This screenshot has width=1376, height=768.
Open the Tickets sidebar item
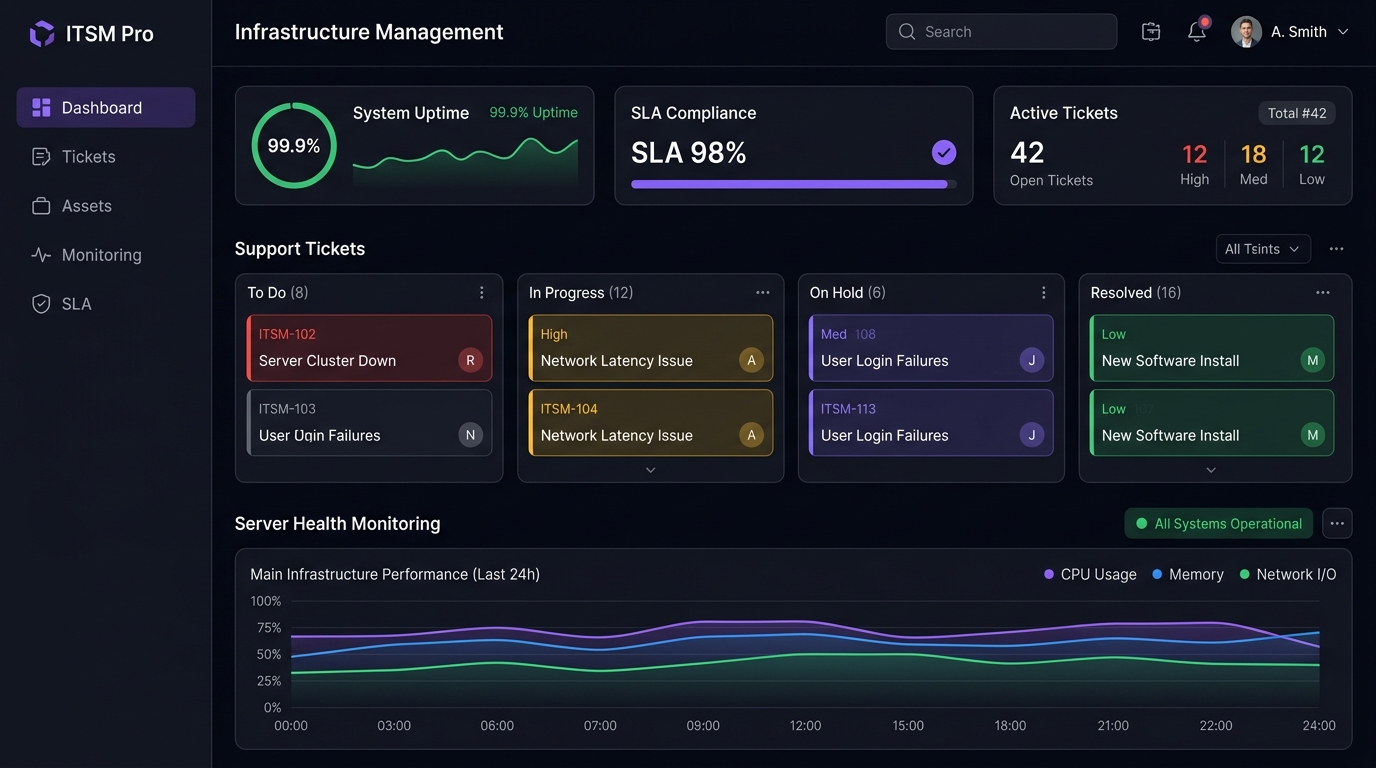(x=106, y=156)
